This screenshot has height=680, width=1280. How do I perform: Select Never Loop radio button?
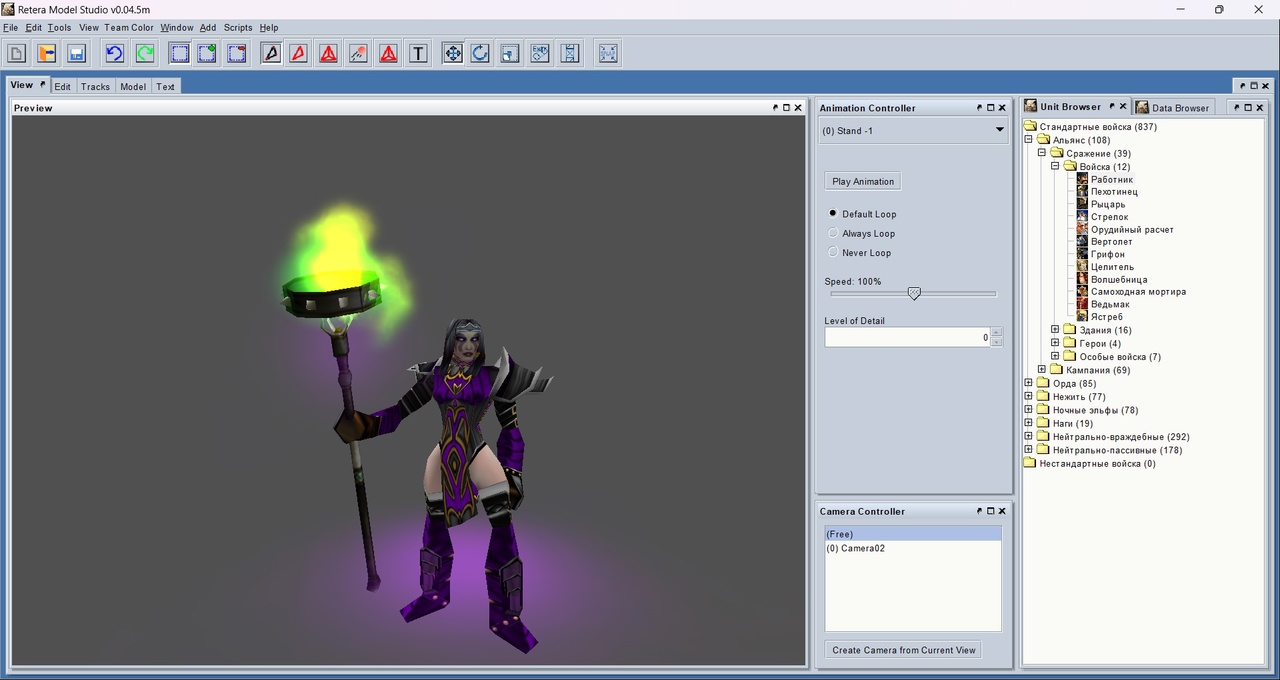pyautogui.click(x=833, y=252)
